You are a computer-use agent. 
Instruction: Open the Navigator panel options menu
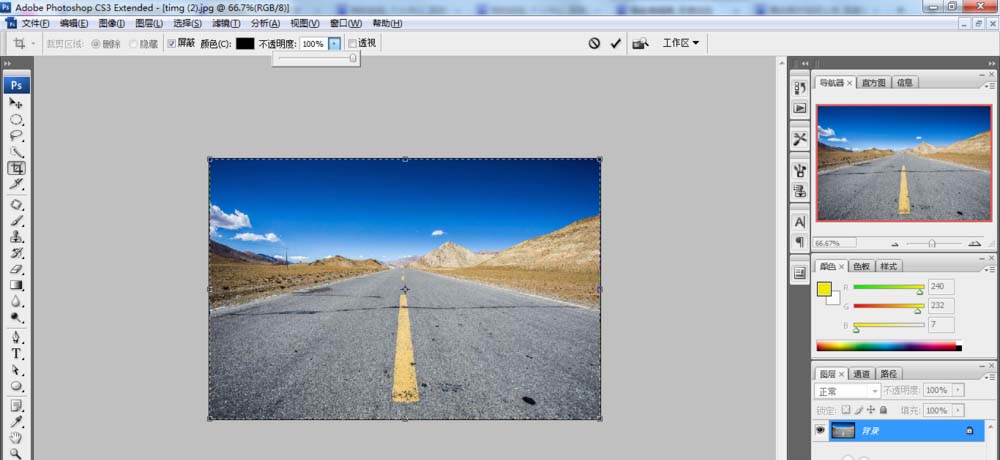pyautogui.click(x=990, y=85)
